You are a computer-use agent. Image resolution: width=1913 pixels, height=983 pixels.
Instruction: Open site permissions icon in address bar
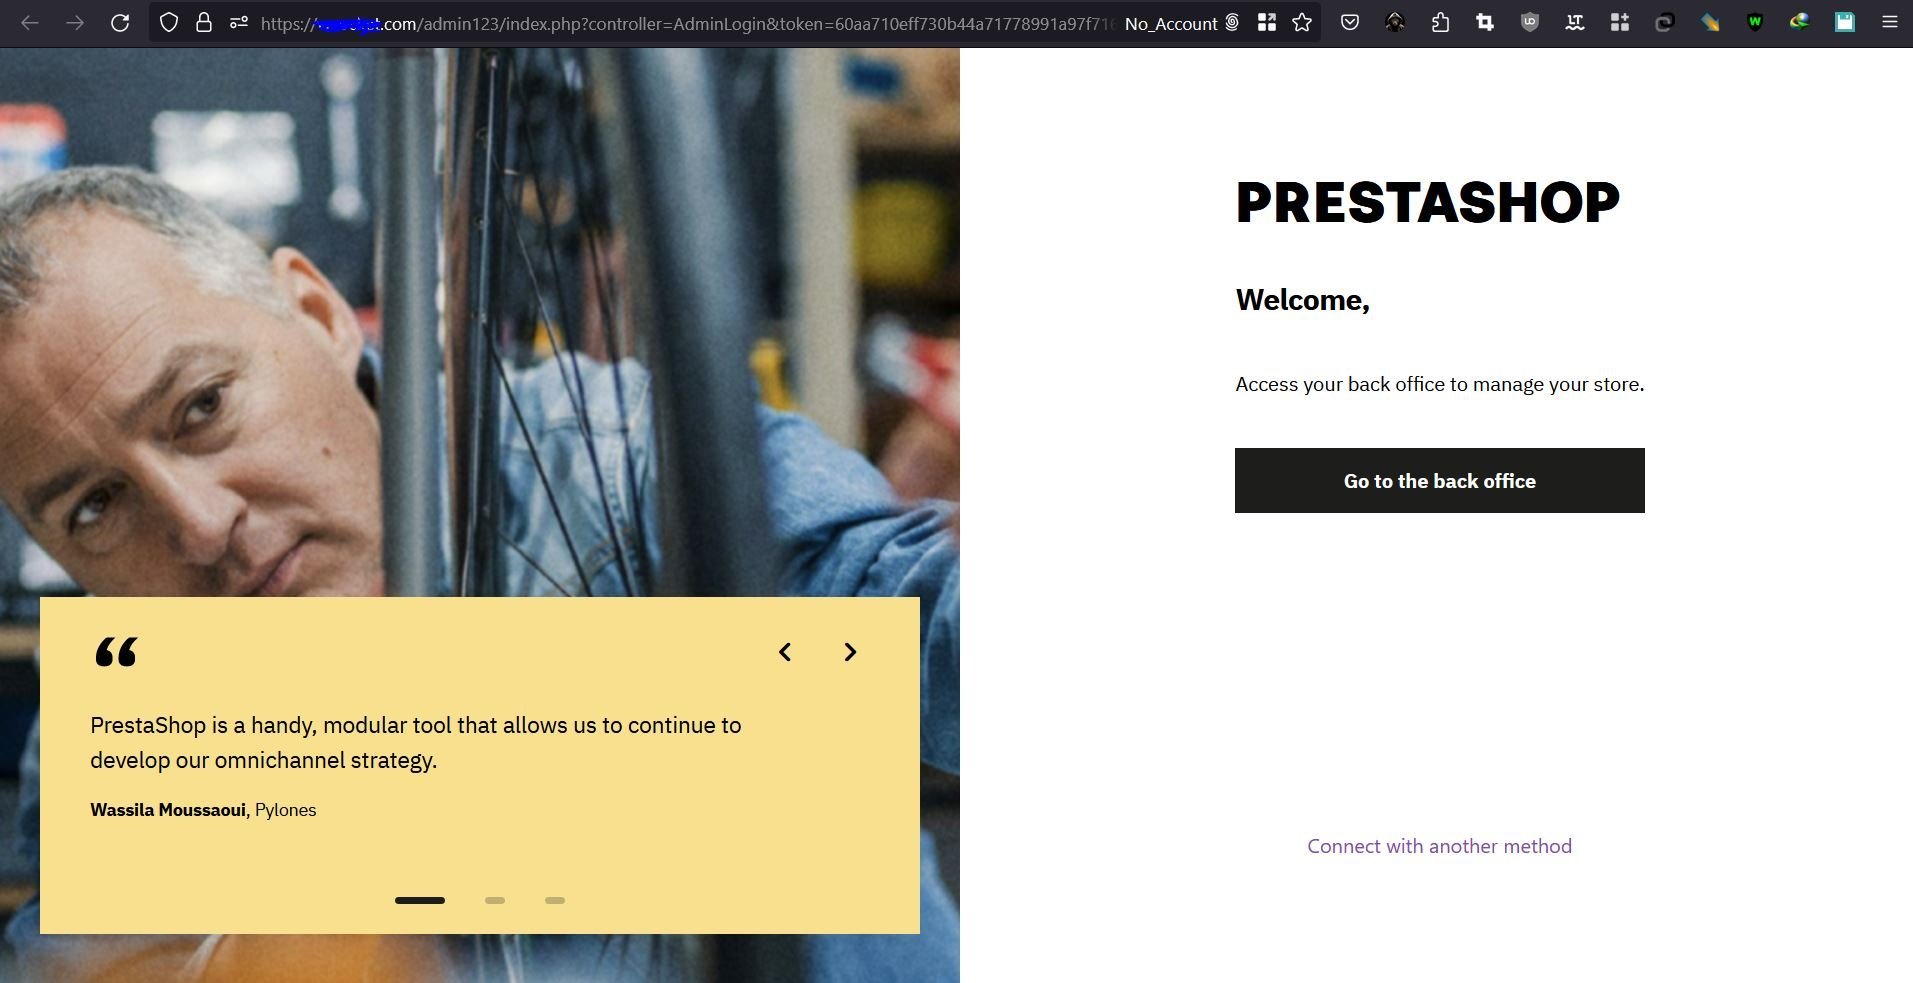238,22
